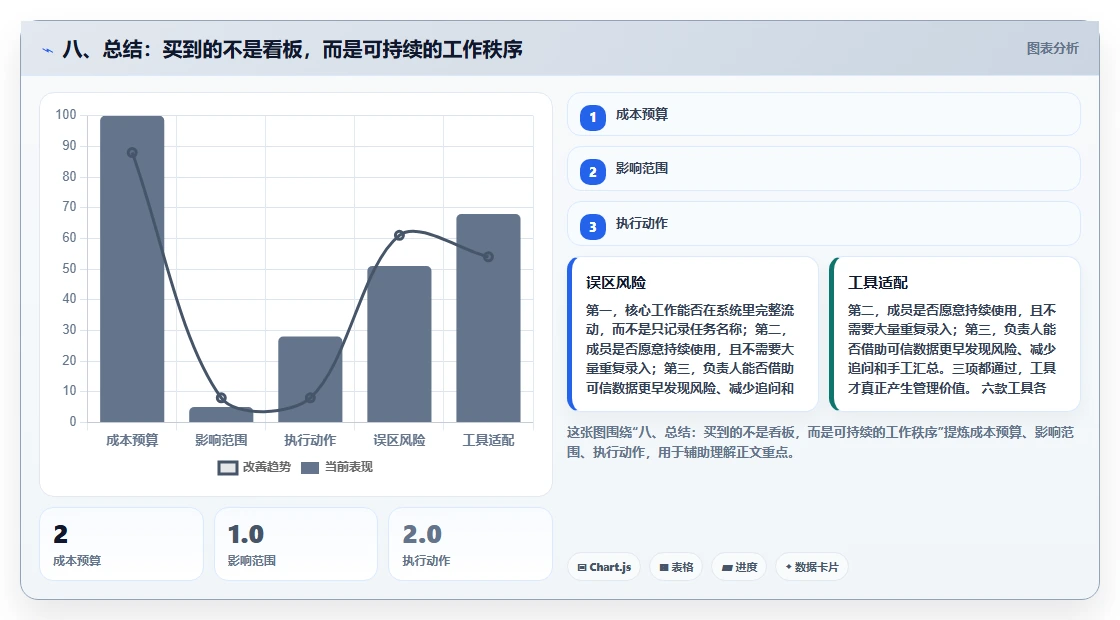
Task: Click the 工具适配 x-axis label
Action: [x=489, y=441]
